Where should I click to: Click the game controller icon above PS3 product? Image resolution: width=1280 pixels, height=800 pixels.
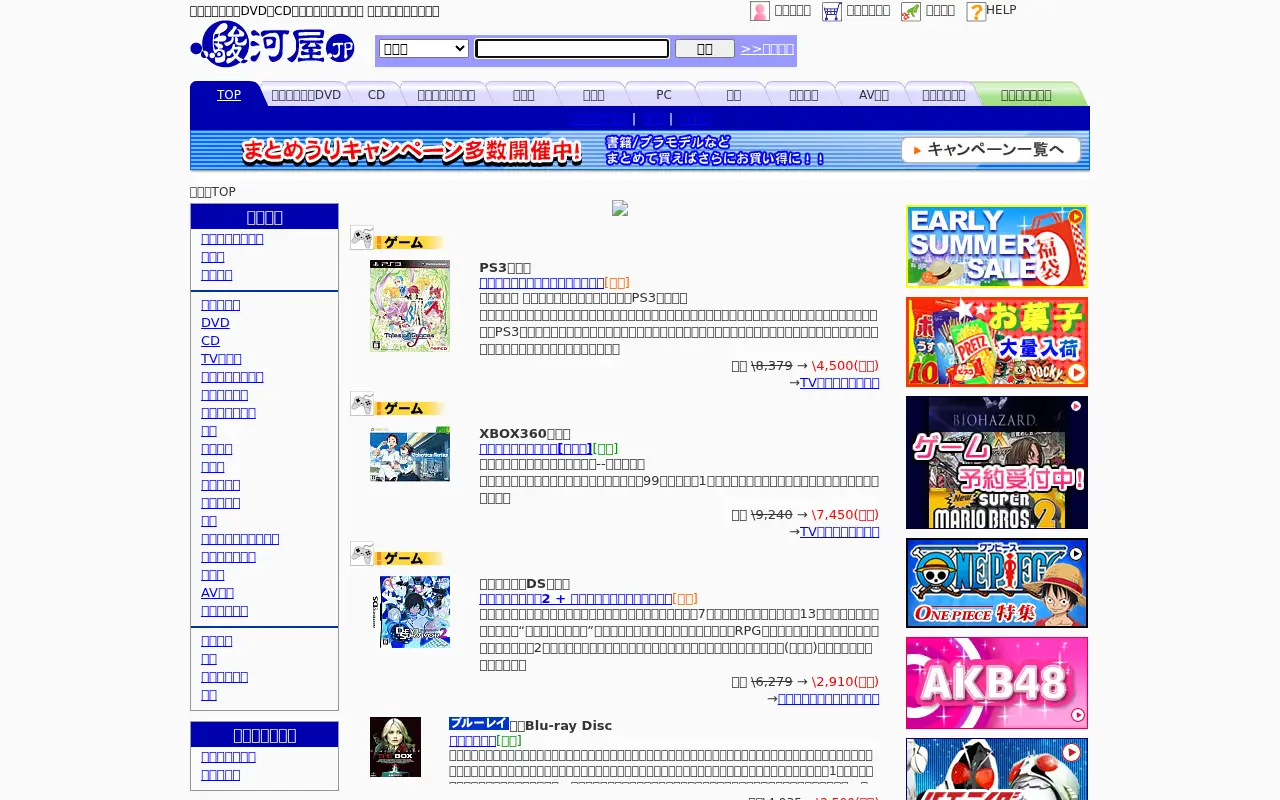pyautogui.click(x=362, y=238)
